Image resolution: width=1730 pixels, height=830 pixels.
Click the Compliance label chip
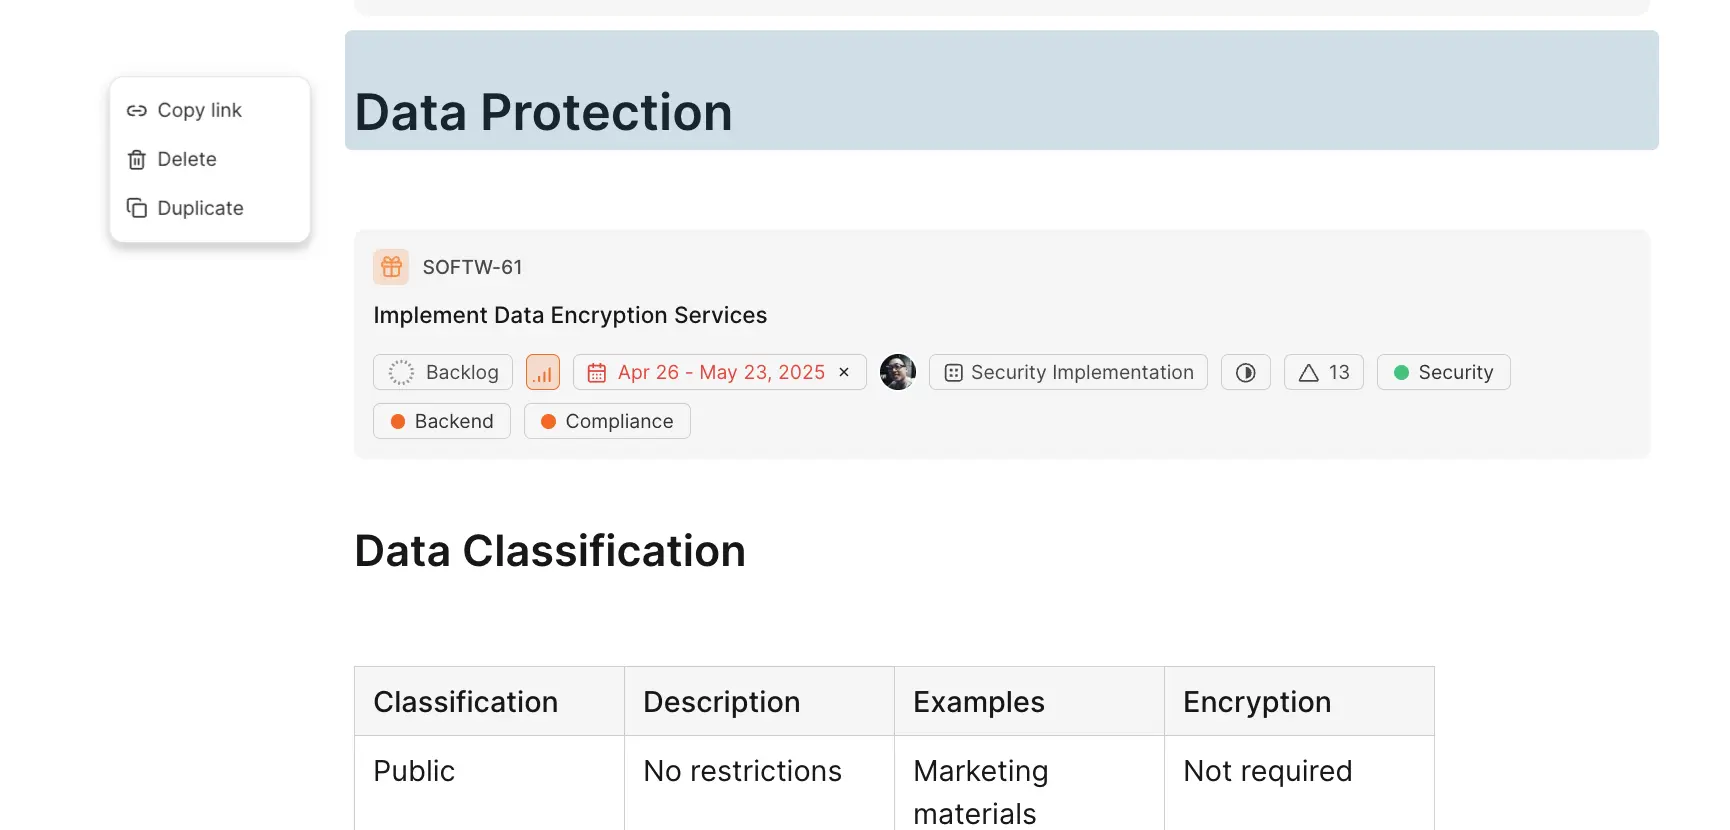(607, 421)
